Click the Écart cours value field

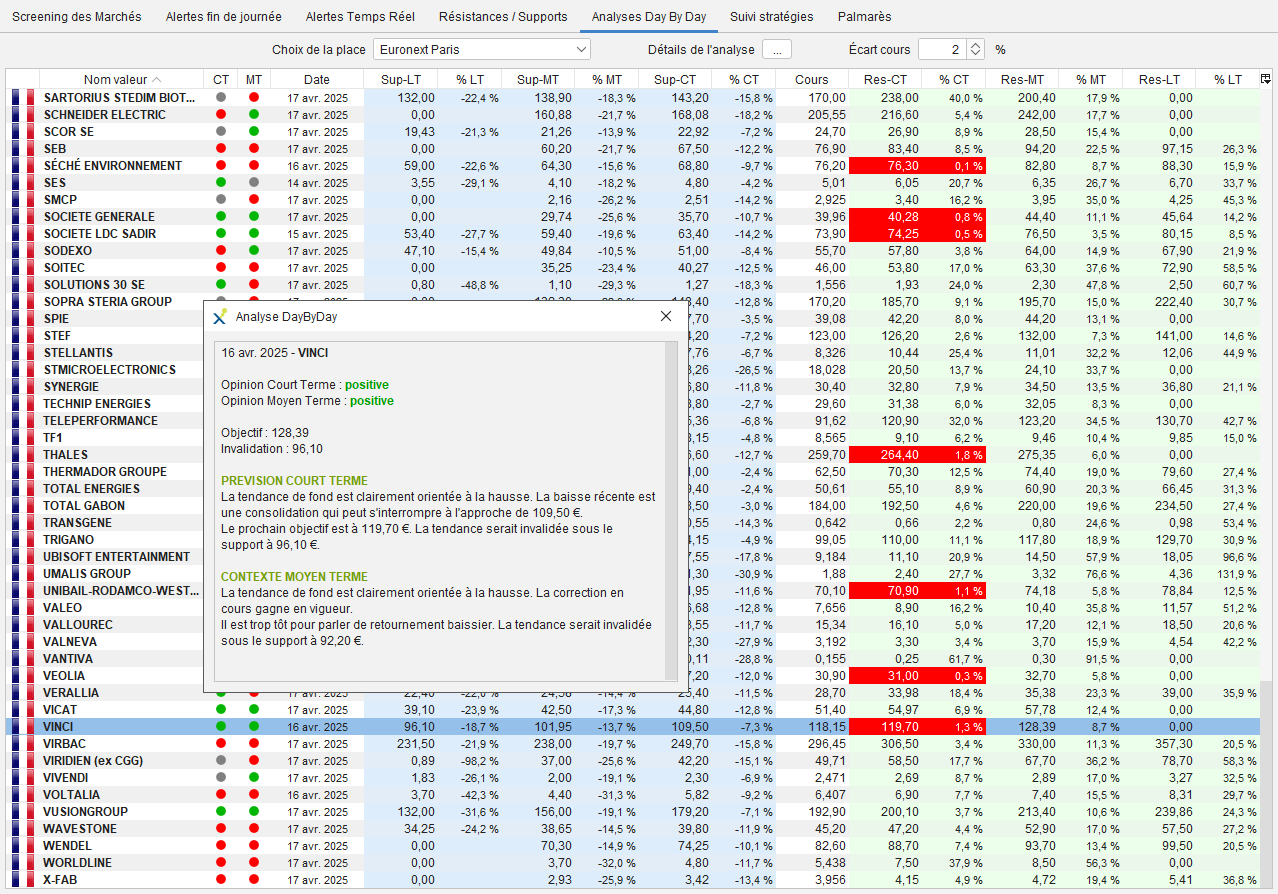[941, 49]
